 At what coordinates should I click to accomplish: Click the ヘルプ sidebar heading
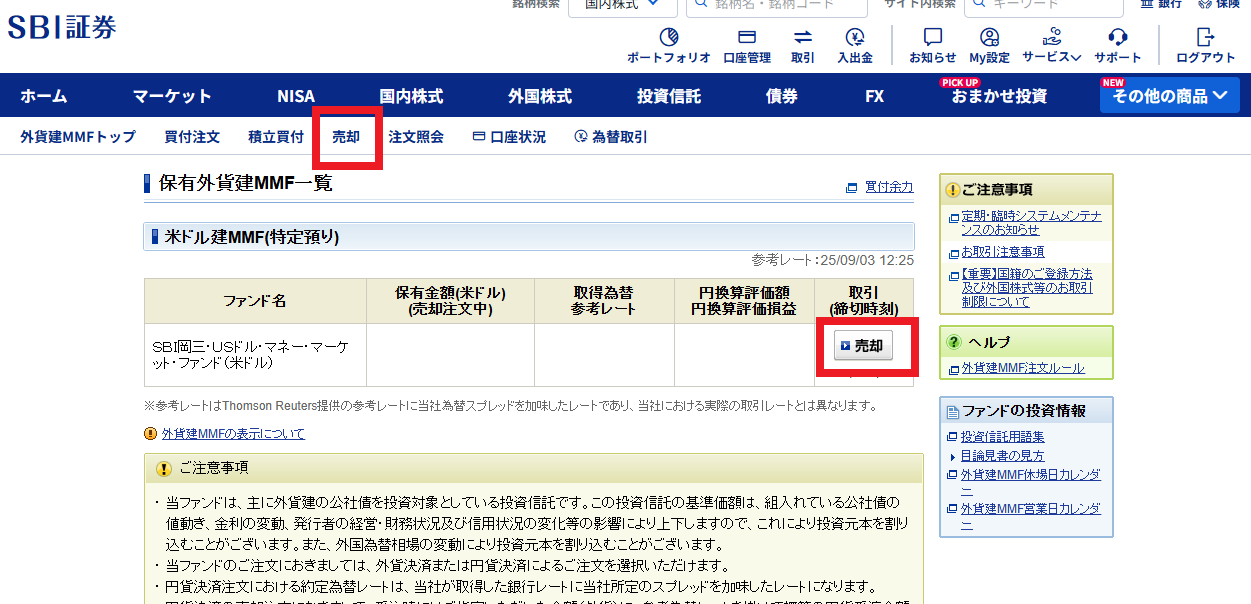[x=990, y=342]
